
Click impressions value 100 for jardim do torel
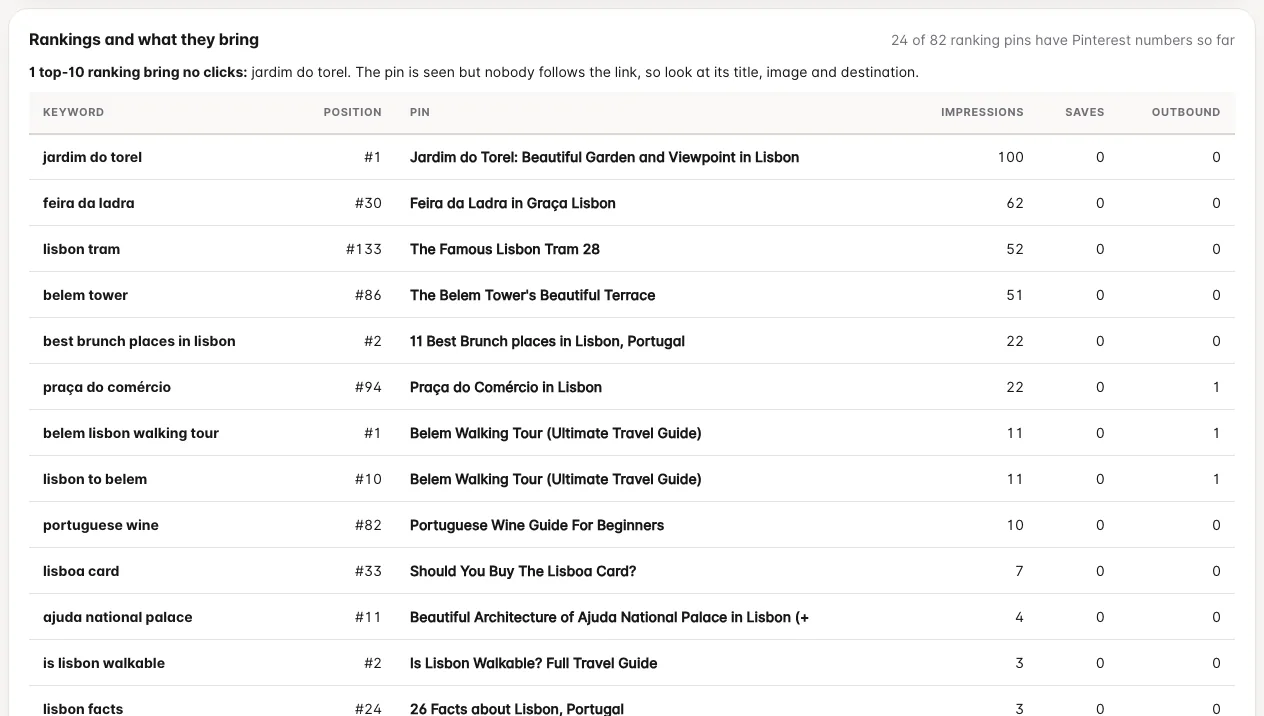[1011, 157]
